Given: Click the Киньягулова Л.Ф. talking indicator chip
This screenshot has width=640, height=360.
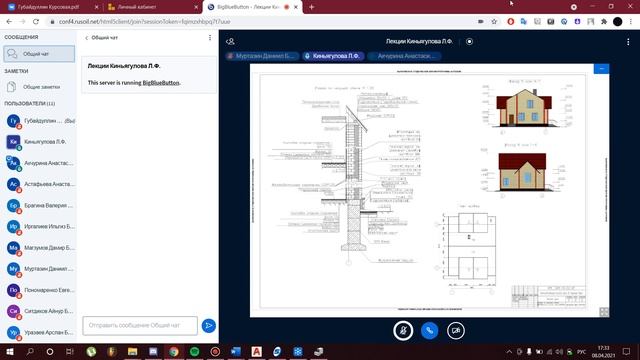Looking at the screenshot, I should click(333, 56).
